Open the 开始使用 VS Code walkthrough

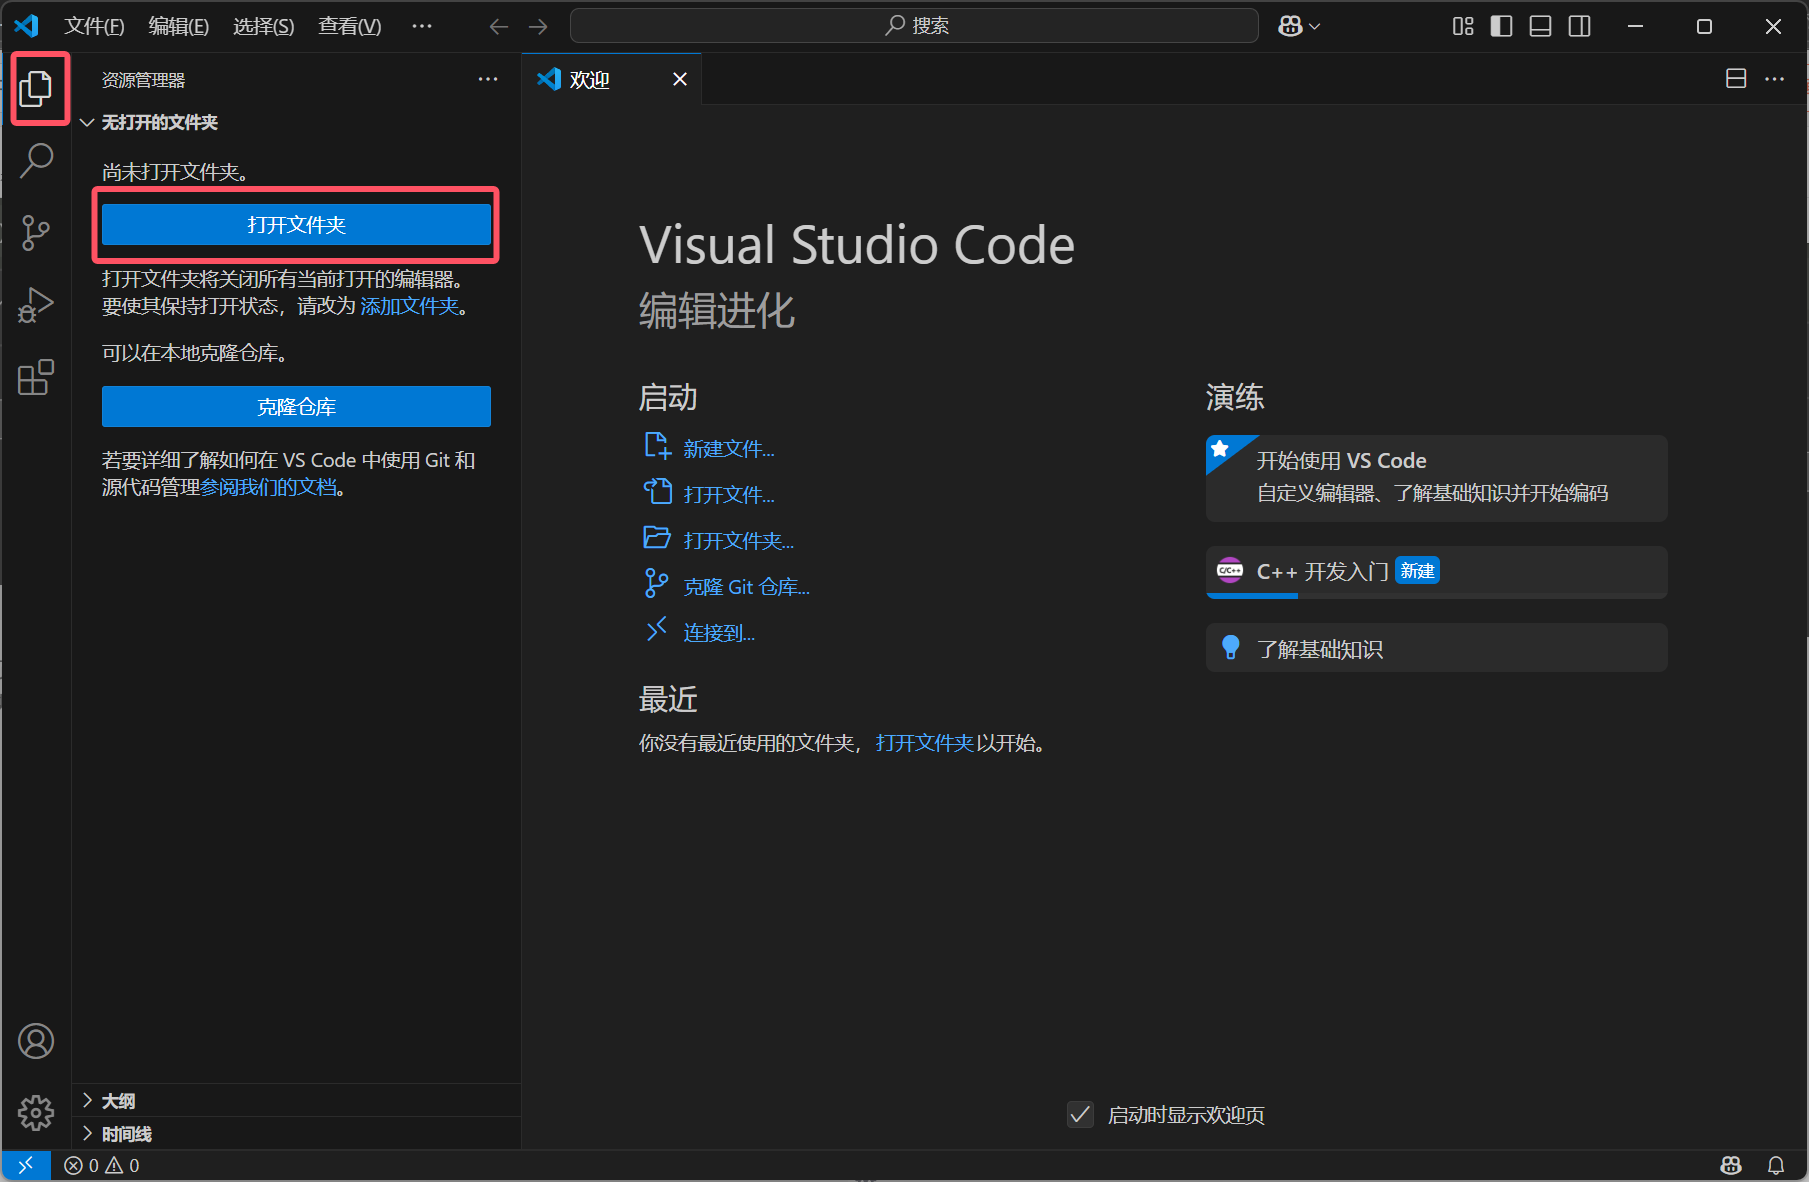pos(1436,478)
